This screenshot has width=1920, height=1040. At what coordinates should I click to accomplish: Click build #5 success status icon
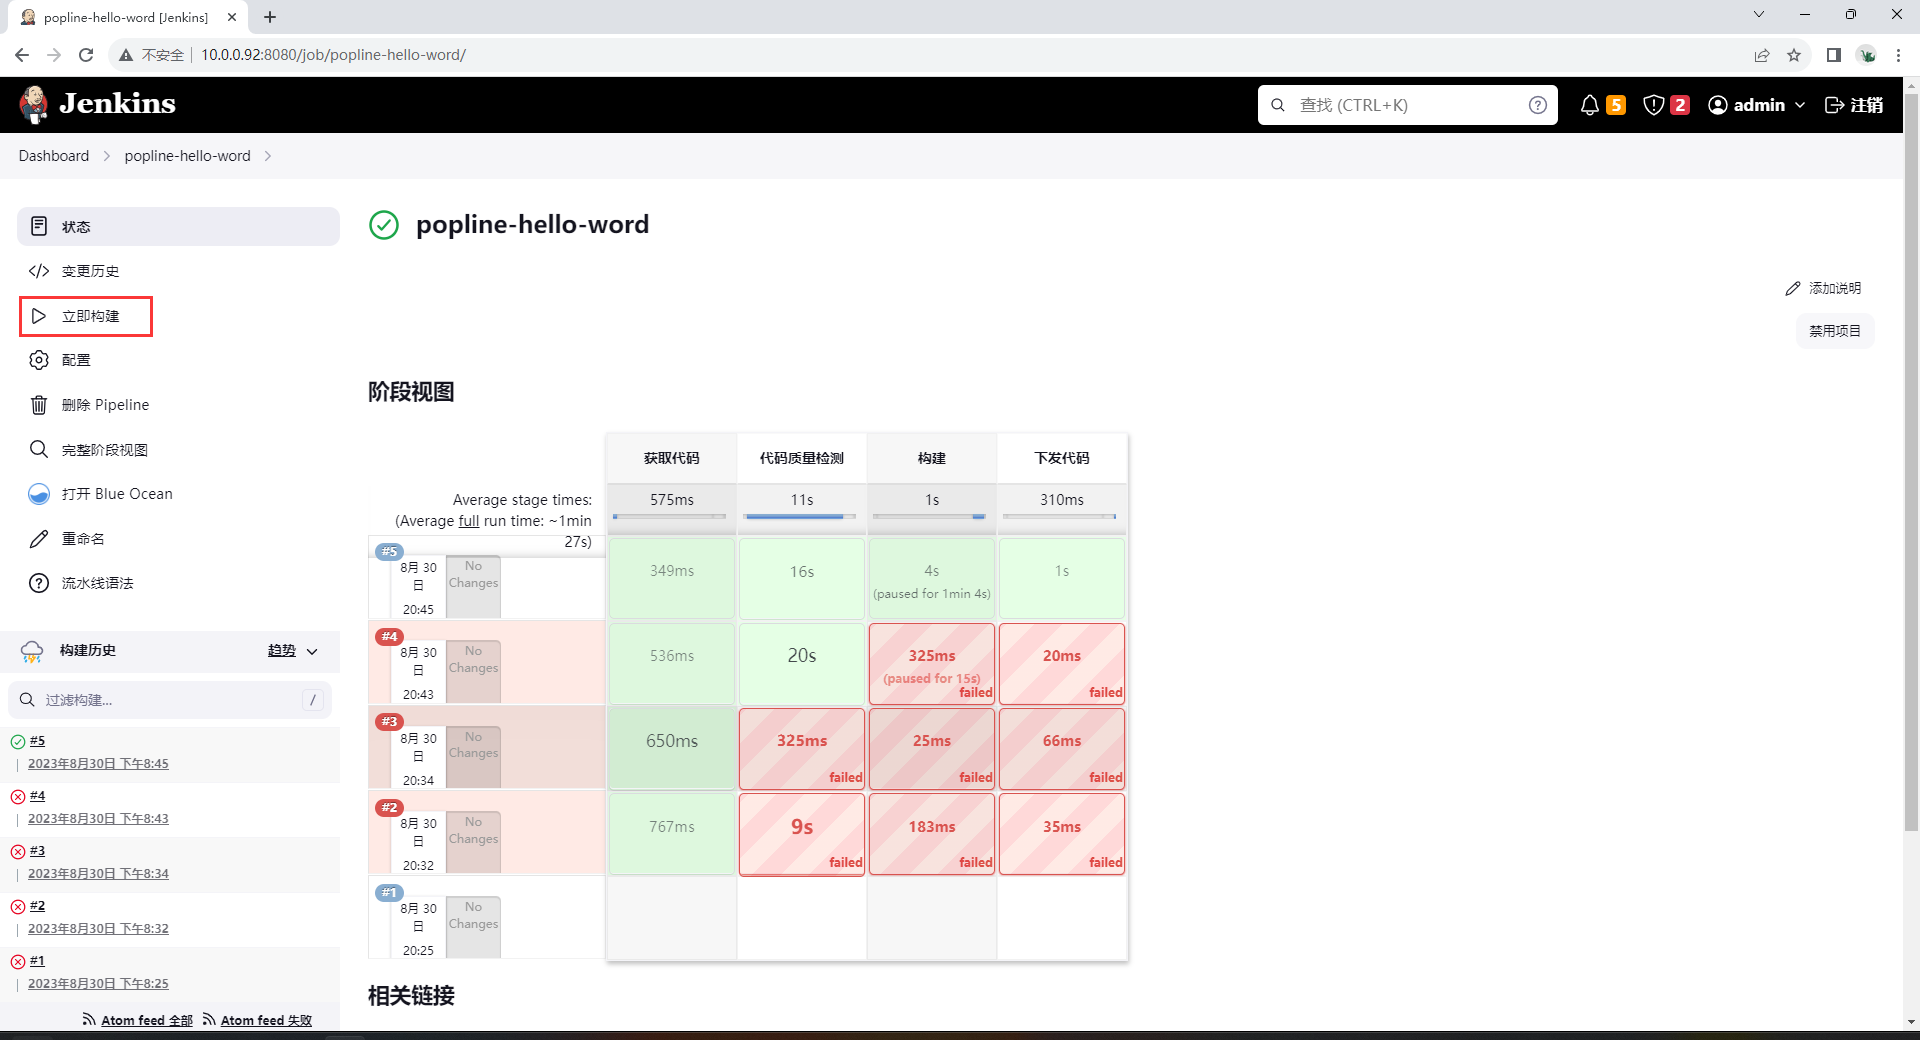(x=18, y=742)
